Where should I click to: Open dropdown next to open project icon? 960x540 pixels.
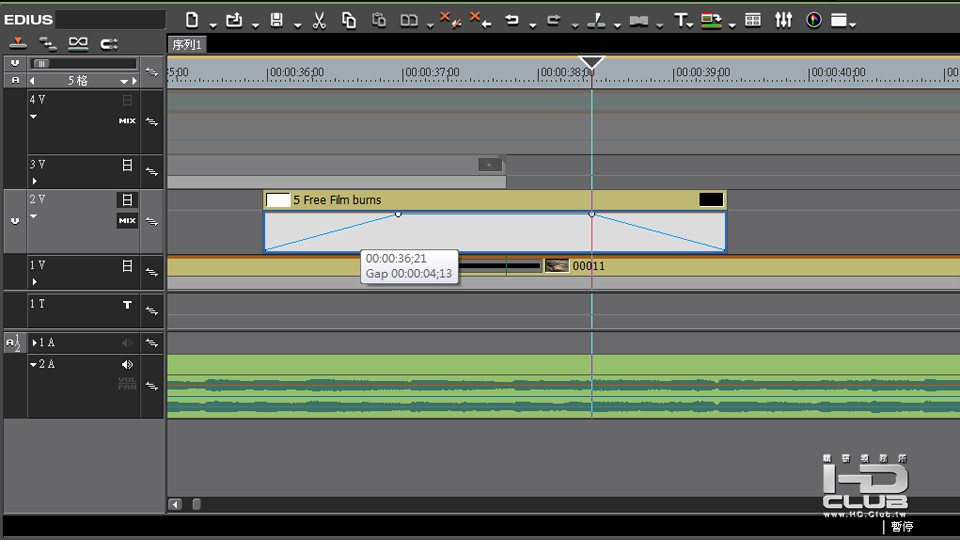pos(255,25)
